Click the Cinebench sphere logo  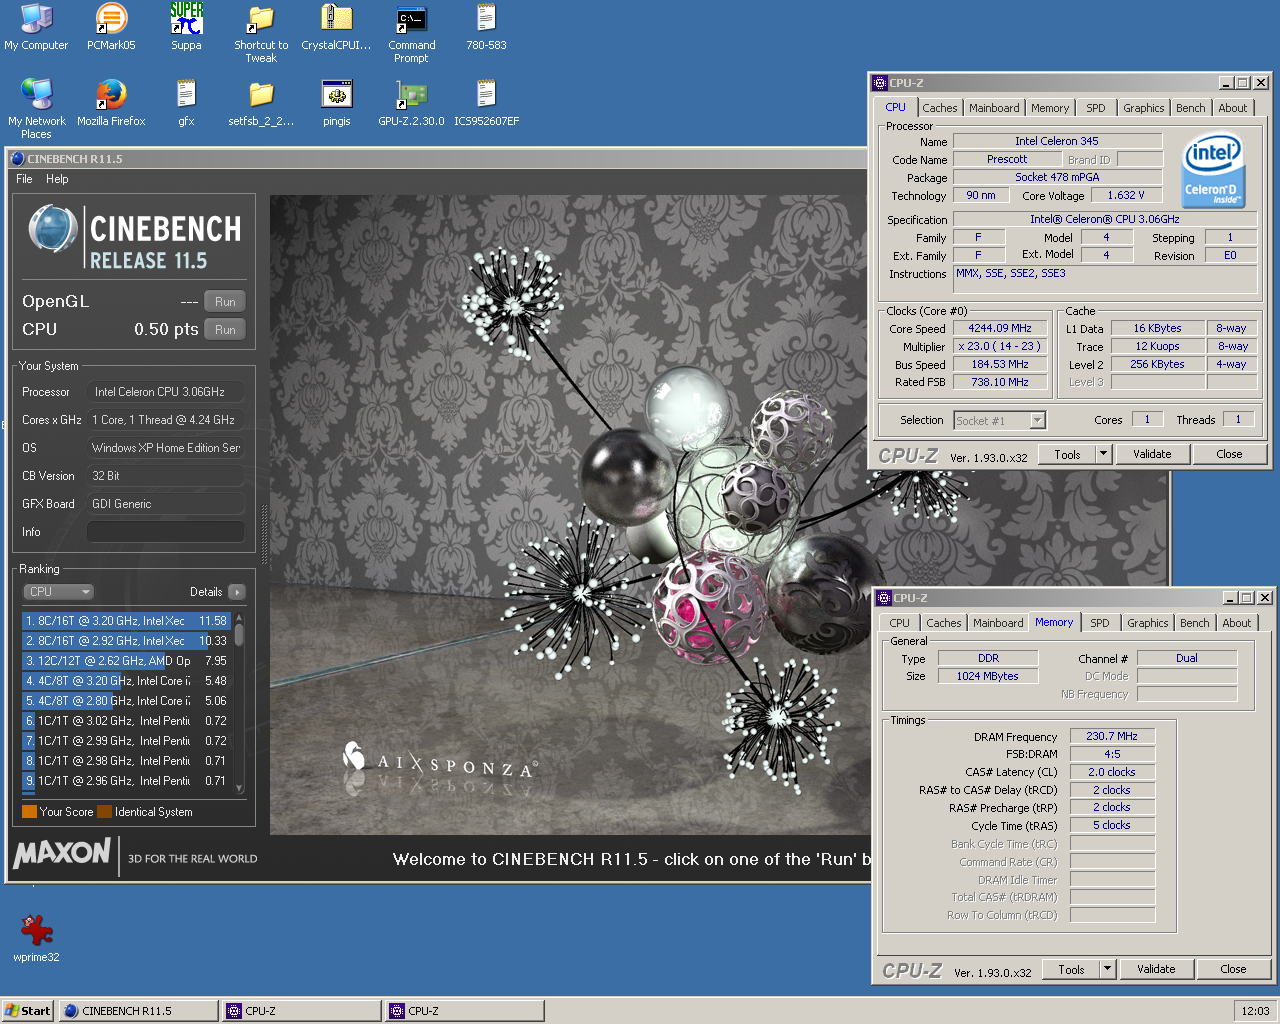pyautogui.click(x=52, y=229)
